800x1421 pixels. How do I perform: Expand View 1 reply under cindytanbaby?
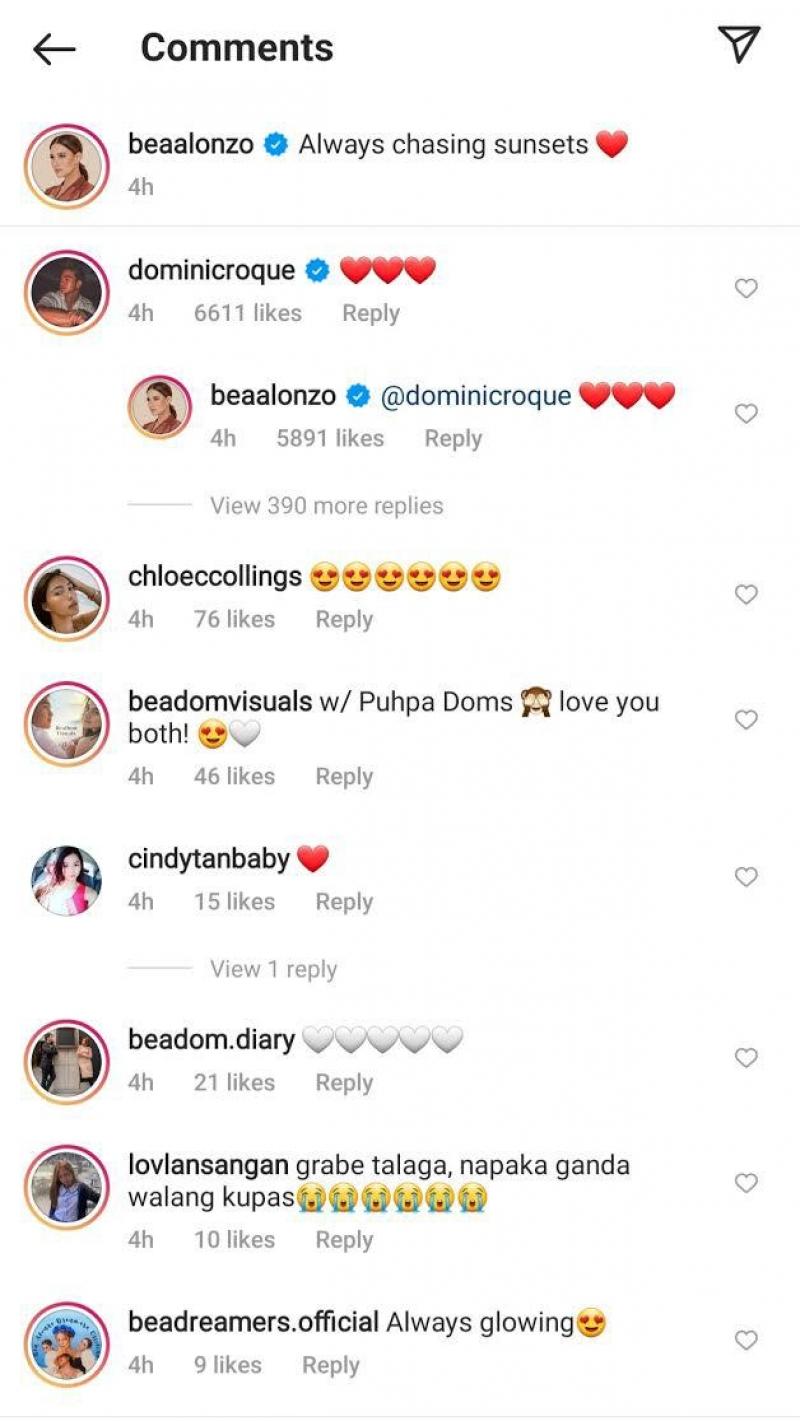point(273,969)
